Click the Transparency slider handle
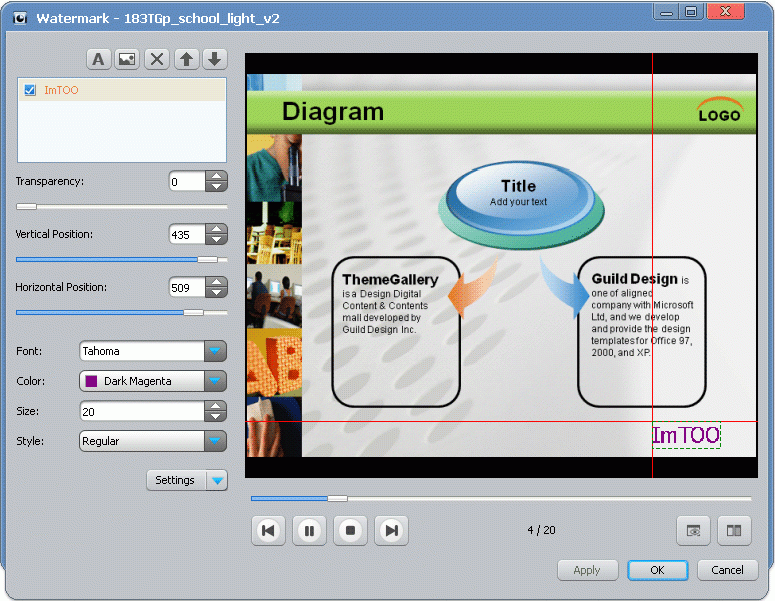775x601 pixels. [26, 207]
